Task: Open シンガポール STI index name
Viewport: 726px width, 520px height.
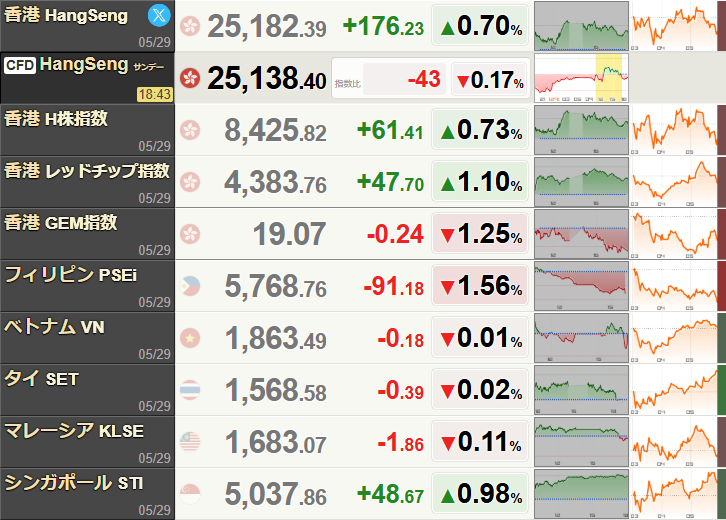Action: click(x=74, y=483)
